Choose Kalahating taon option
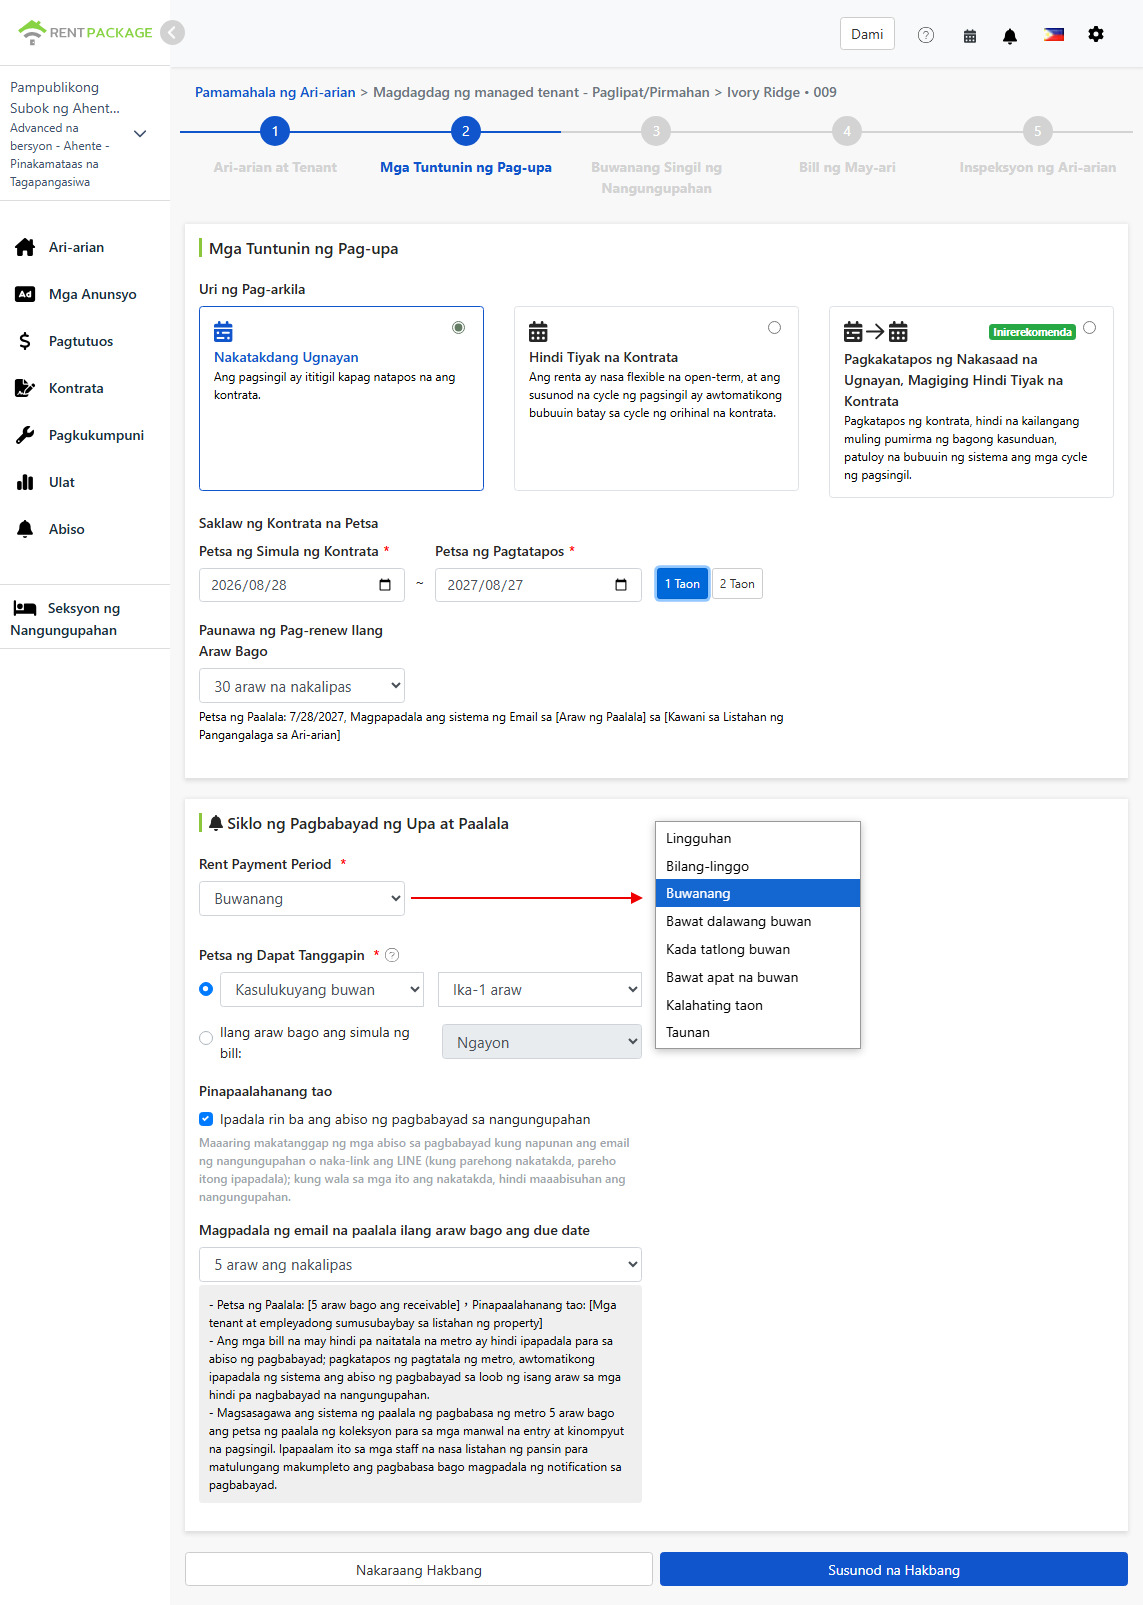Image resolution: width=1143 pixels, height=1605 pixels. point(758,1005)
